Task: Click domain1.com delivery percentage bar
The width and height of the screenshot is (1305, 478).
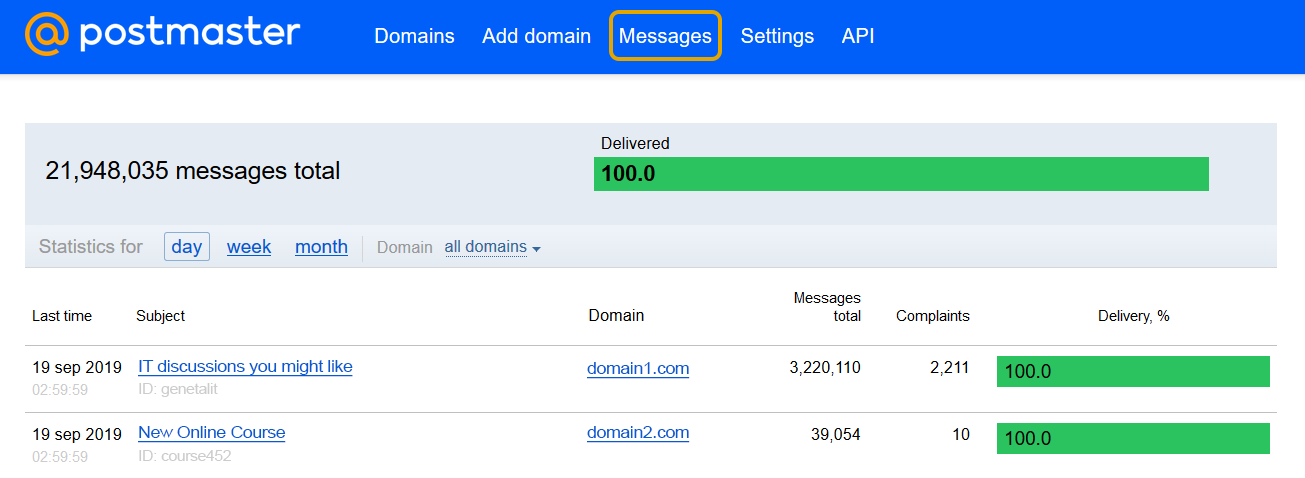Action: click(x=1133, y=372)
